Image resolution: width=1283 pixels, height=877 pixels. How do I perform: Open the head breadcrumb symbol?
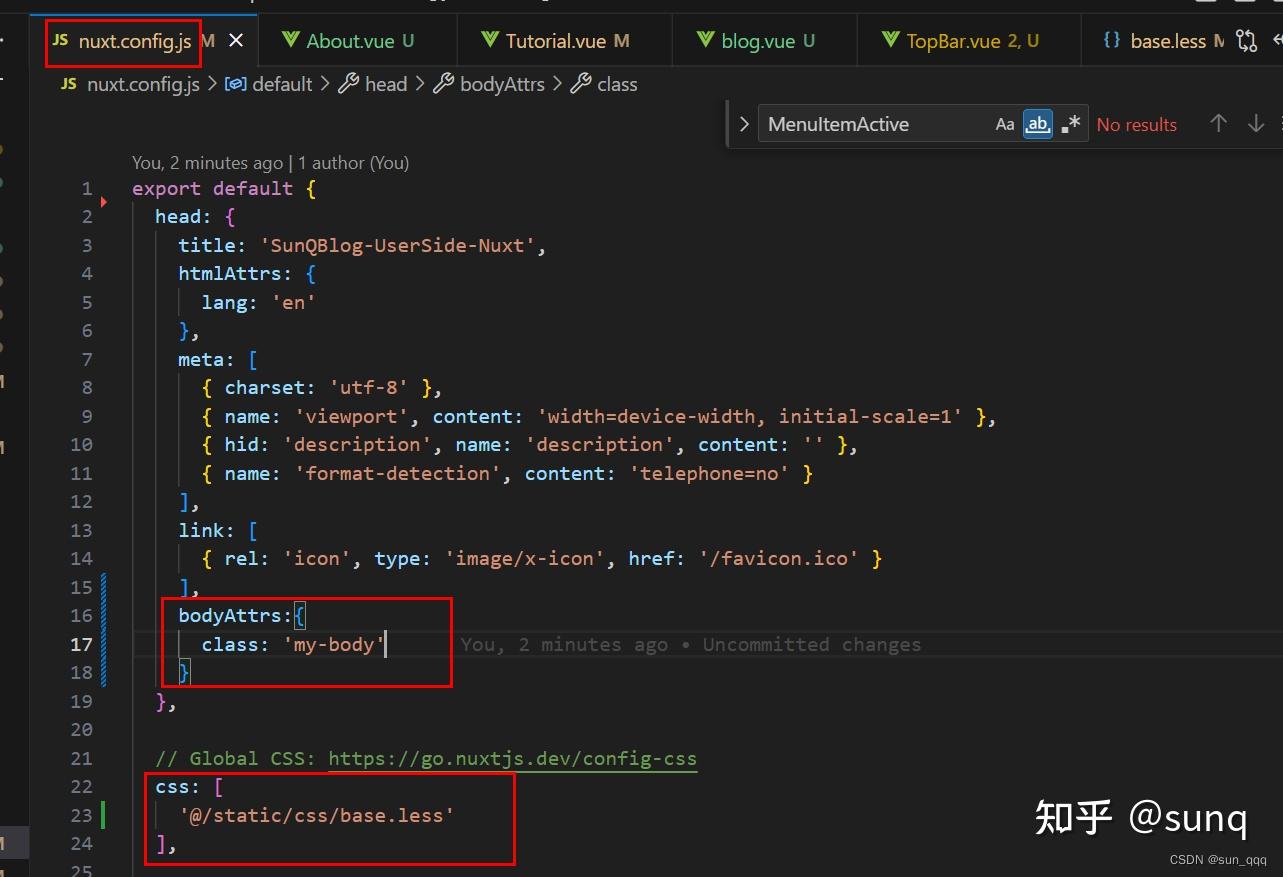[373, 84]
